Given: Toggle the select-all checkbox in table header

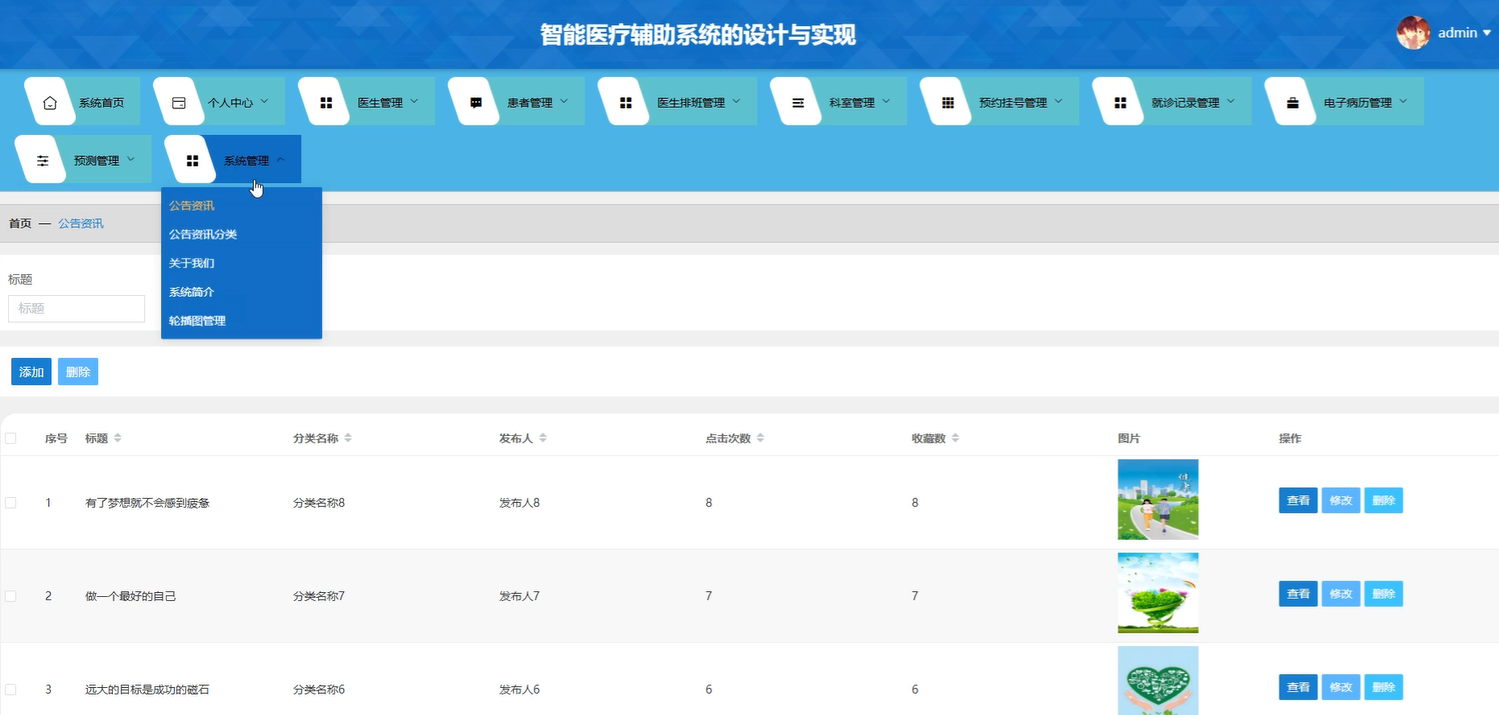Looking at the screenshot, I should [11, 439].
